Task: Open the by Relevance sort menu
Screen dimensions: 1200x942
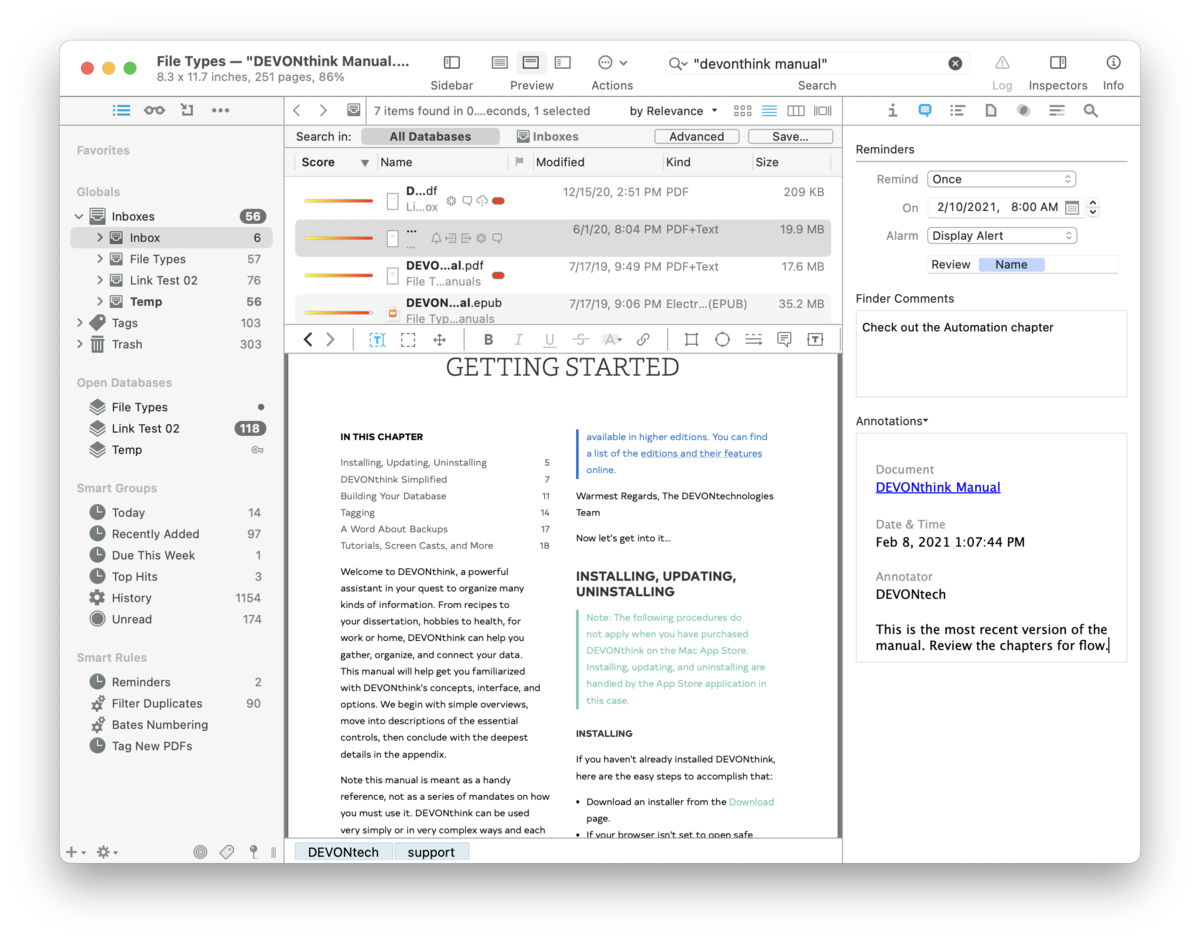Action: [674, 111]
